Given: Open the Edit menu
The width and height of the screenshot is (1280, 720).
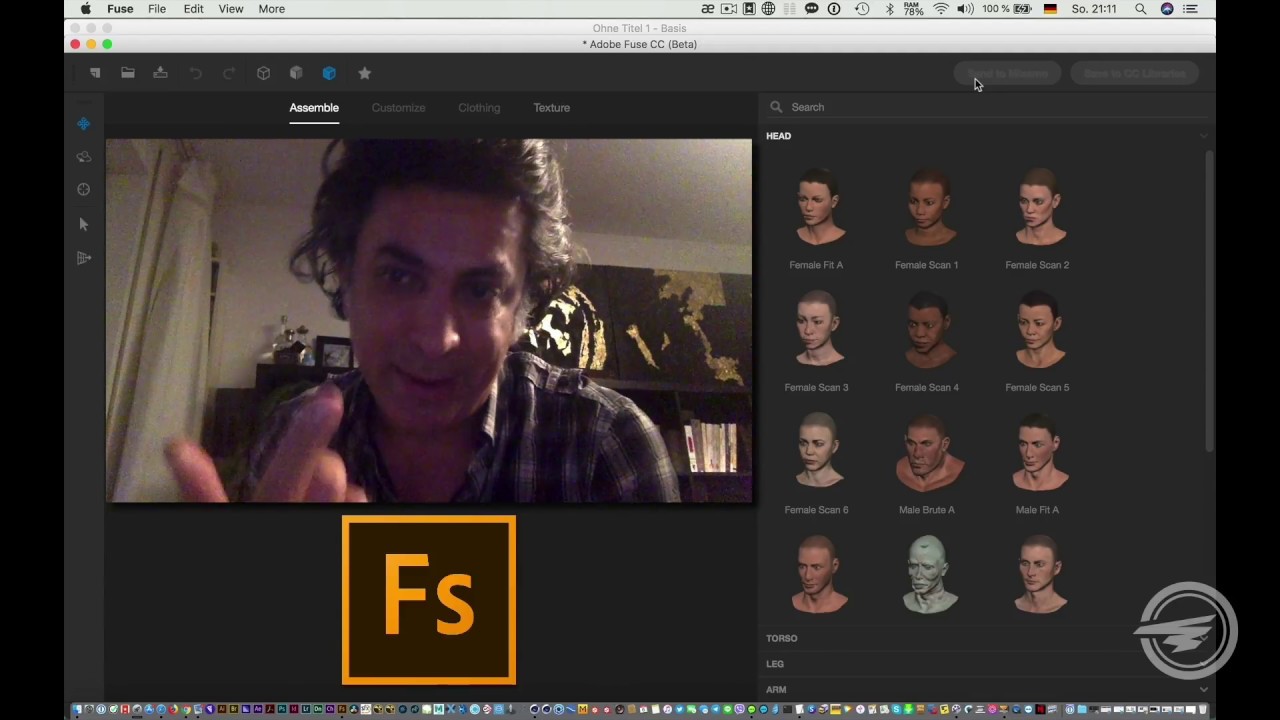Looking at the screenshot, I should click(193, 9).
